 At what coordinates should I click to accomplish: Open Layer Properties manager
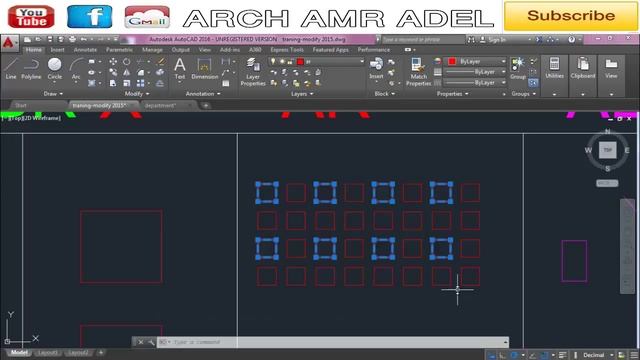253,71
